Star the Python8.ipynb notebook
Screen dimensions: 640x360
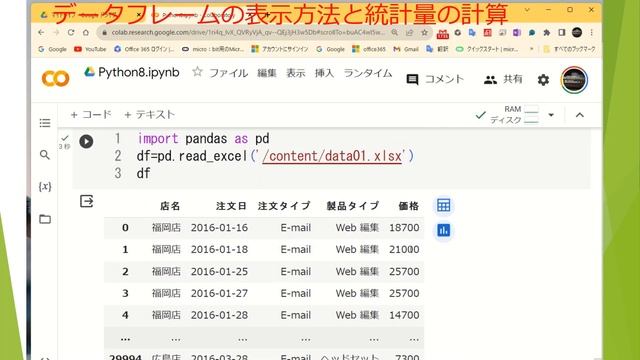[x=197, y=72]
